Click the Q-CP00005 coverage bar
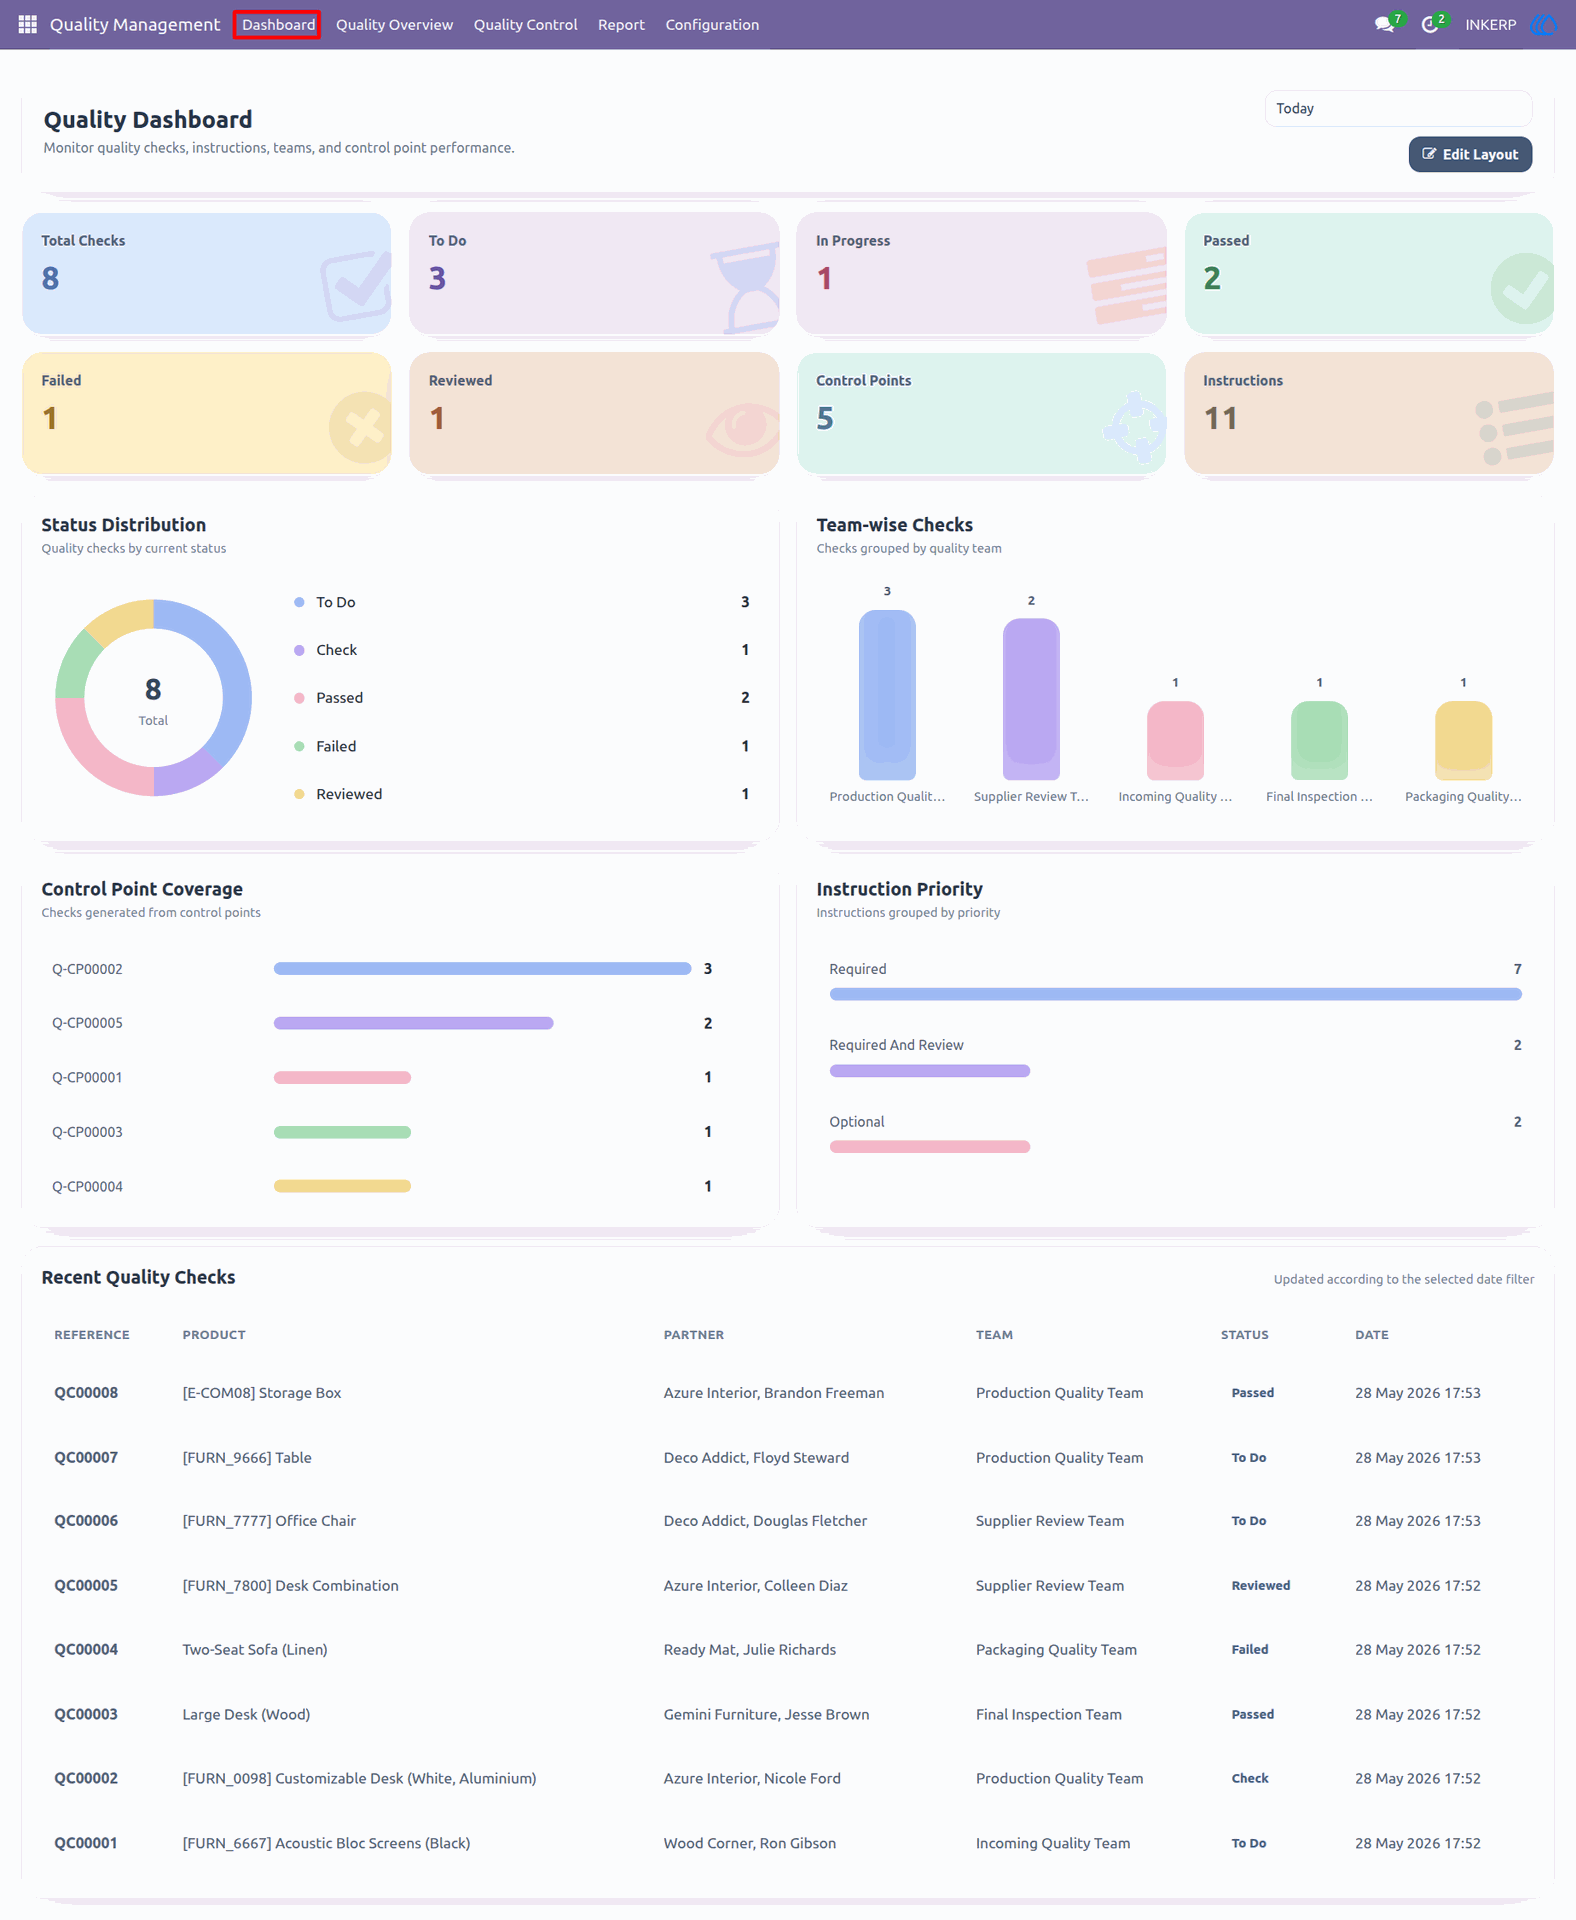Viewport: 1576px width, 1920px height. [413, 1023]
